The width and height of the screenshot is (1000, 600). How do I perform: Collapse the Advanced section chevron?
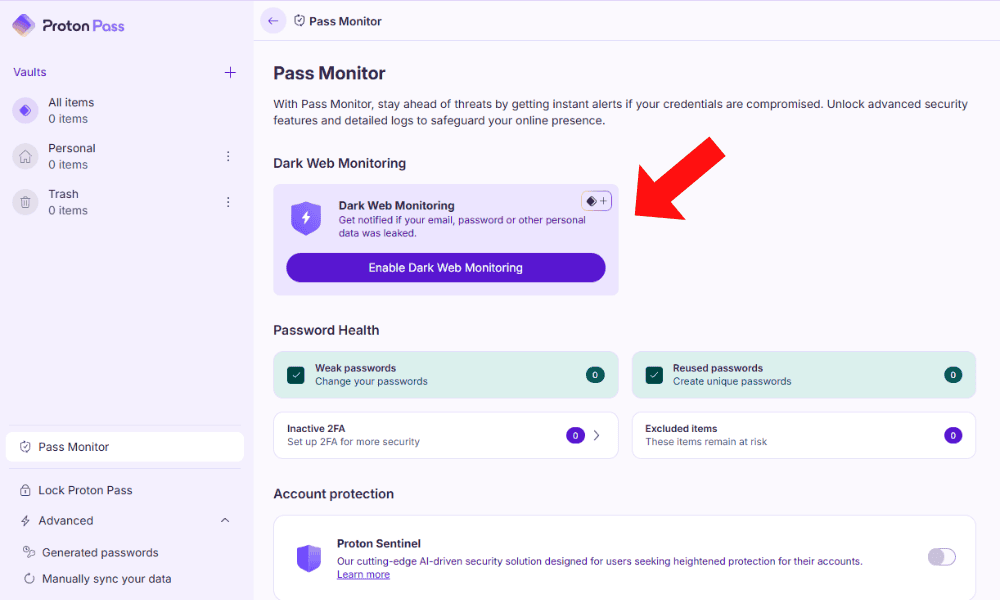pos(225,520)
